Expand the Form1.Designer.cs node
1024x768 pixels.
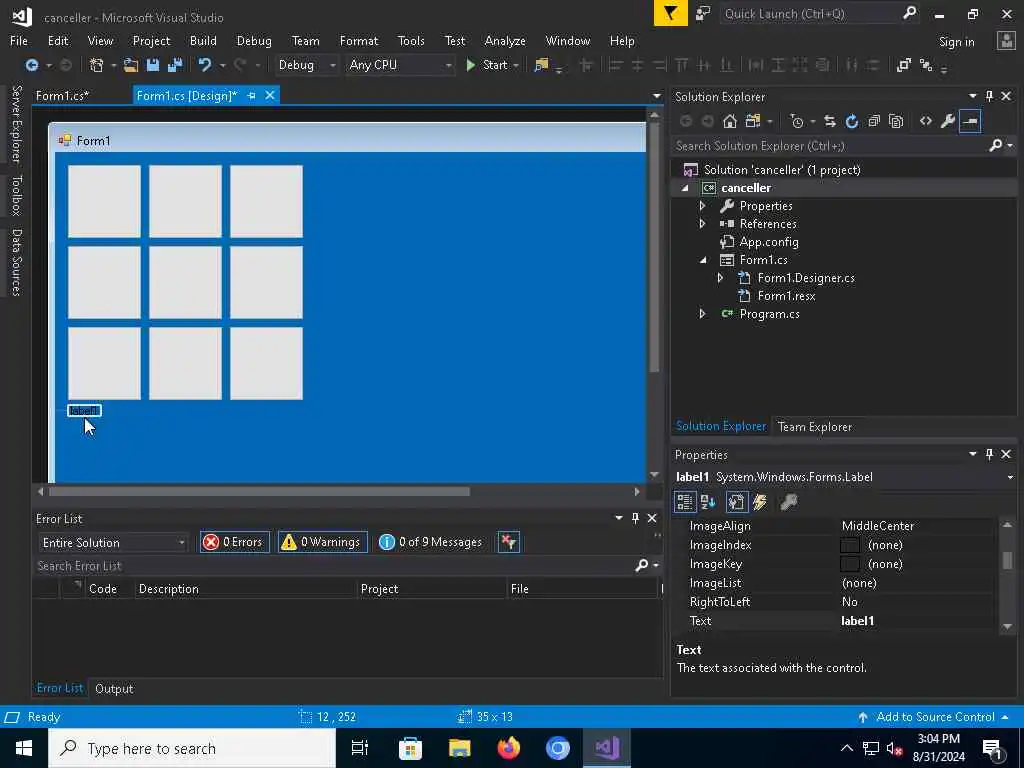[720, 278]
